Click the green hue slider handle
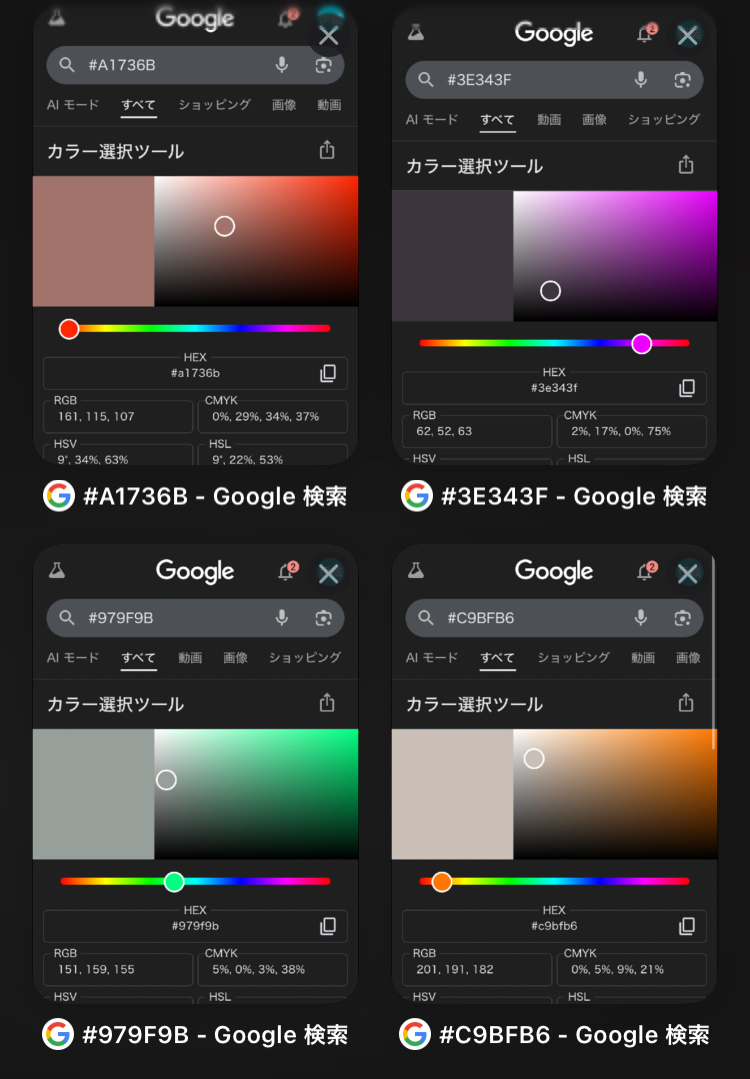The height and width of the screenshot is (1079, 750). [x=174, y=881]
